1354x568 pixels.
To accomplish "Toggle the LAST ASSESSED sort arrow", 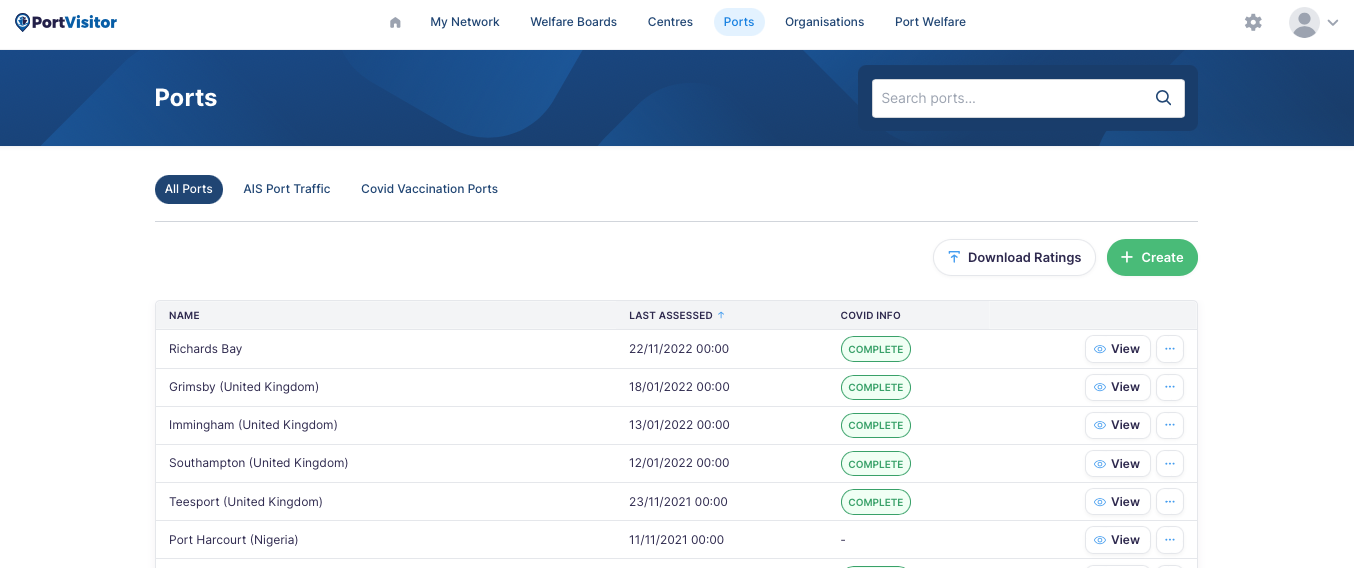I will [x=721, y=315].
